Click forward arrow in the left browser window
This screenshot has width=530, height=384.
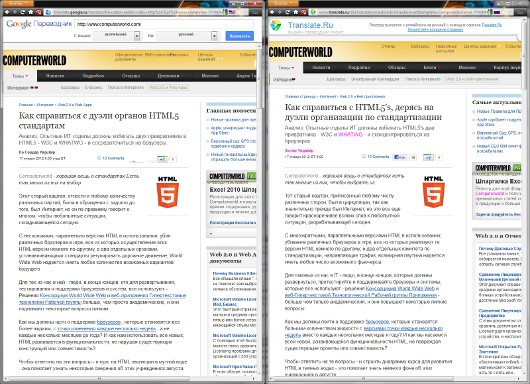coord(15,12)
